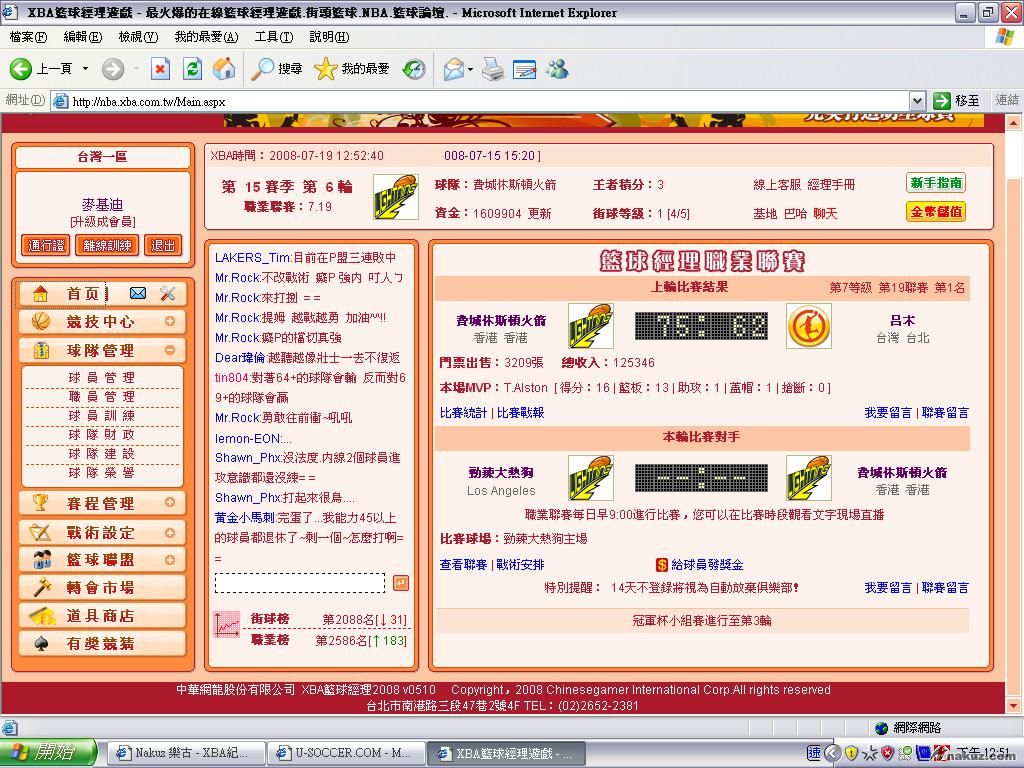Open the 我的最愛 menu
1024x768 pixels.
point(206,37)
